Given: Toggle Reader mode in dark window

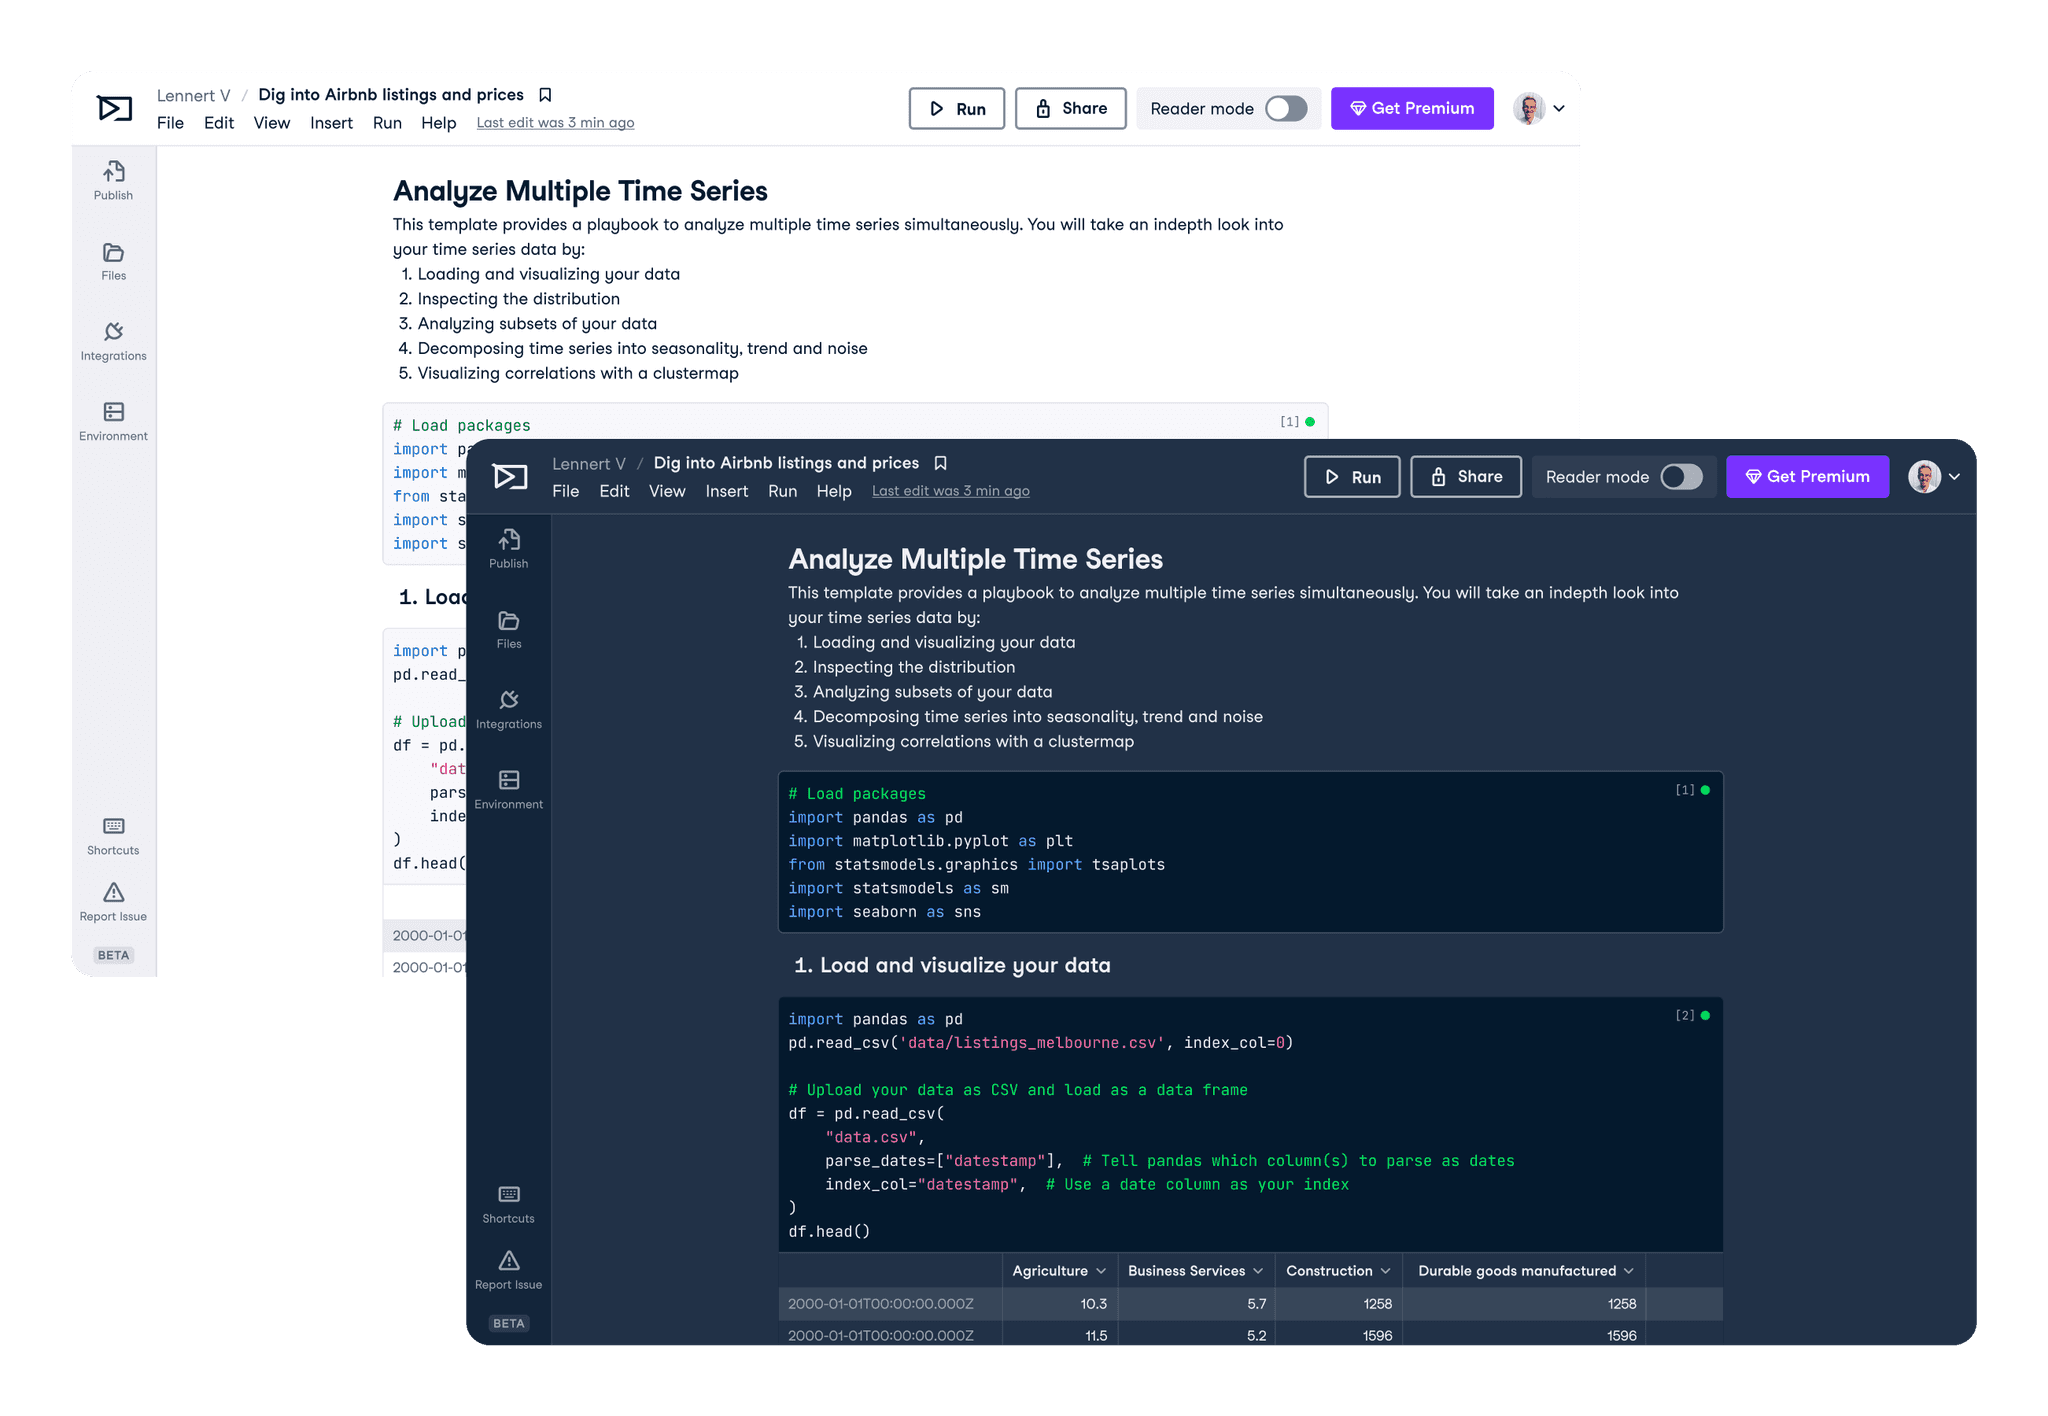Looking at the screenshot, I should click(1681, 477).
